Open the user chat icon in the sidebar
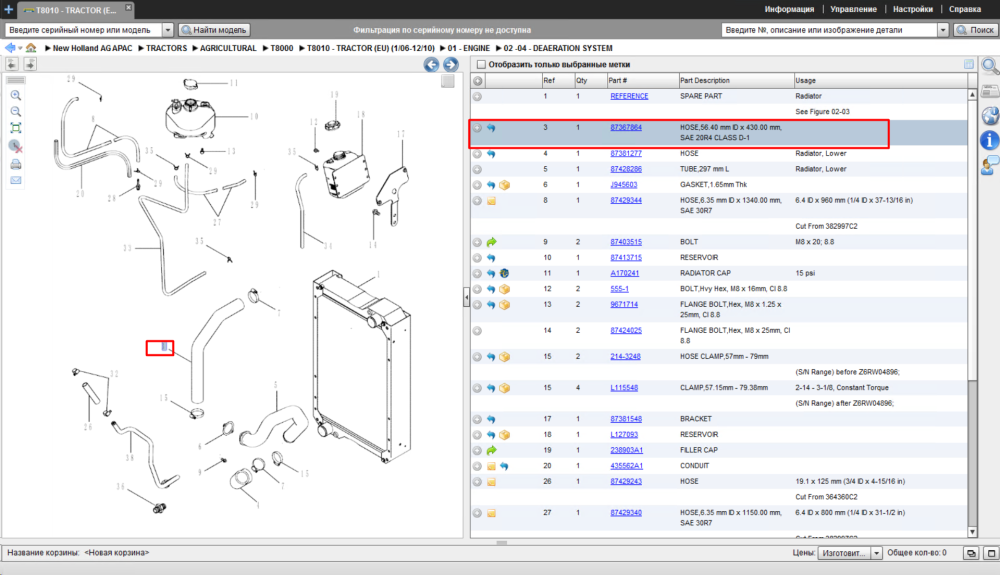The image size is (1000, 575). click(989, 166)
